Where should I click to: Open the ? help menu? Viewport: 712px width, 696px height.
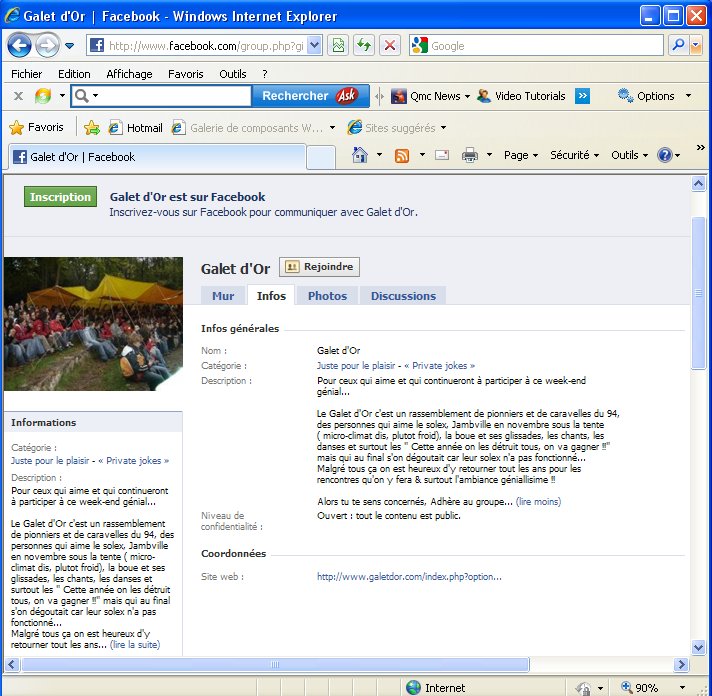coord(265,74)
